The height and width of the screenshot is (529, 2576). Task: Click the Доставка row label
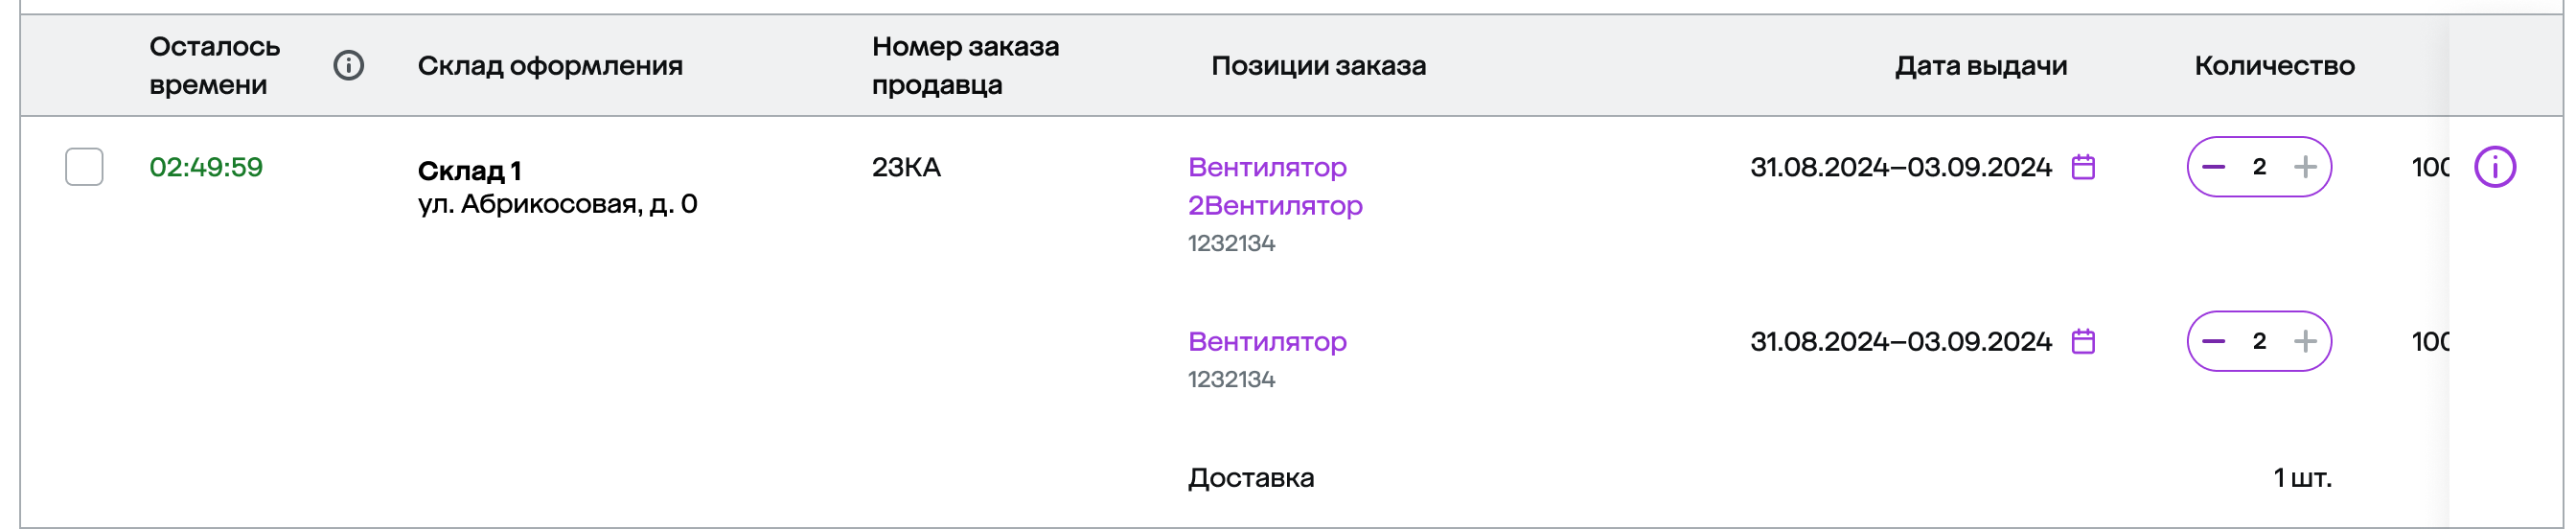click(x=1251, y=478)
